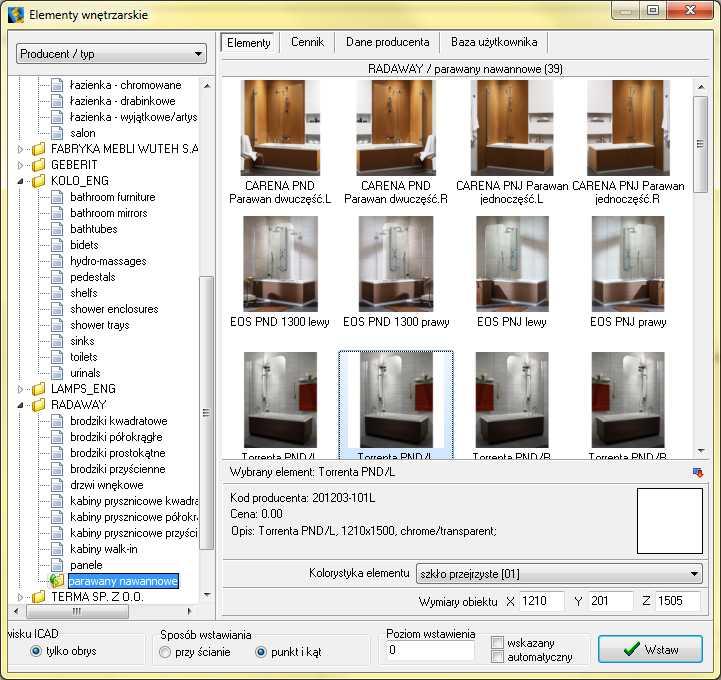The width and height of the screenshot is (721, 680).
Task: Click the LAMPS_ENG folder icon
Action: pos(39,389)
